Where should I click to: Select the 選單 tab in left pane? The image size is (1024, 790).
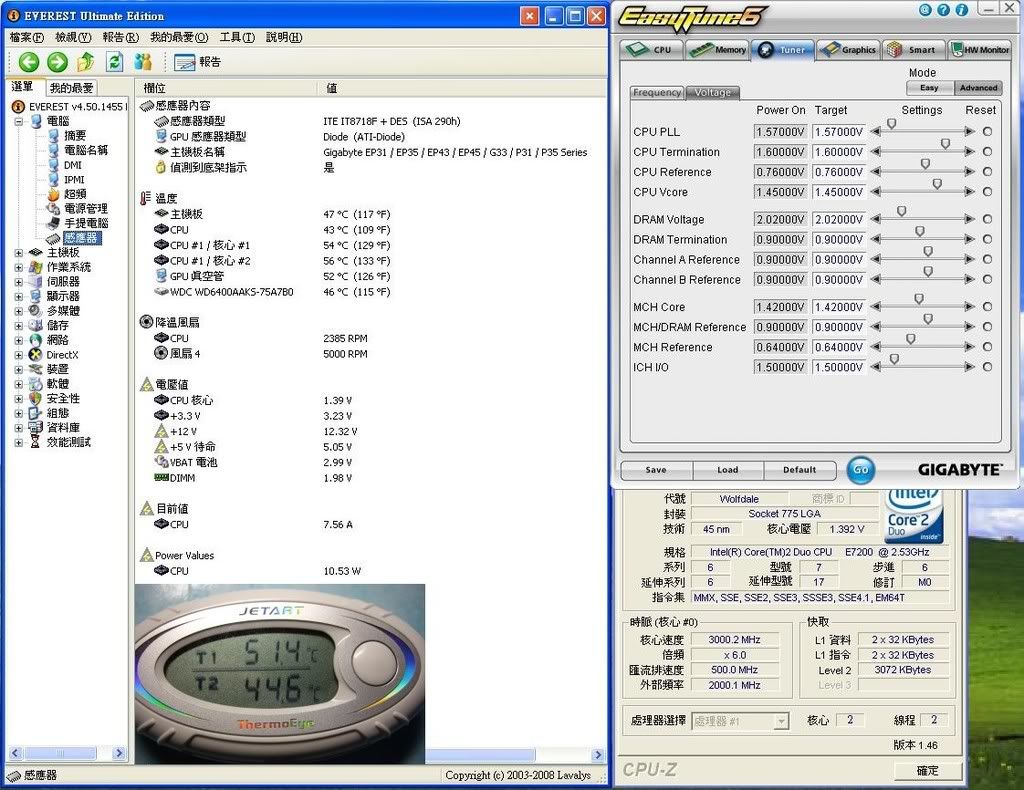point(23,87)
